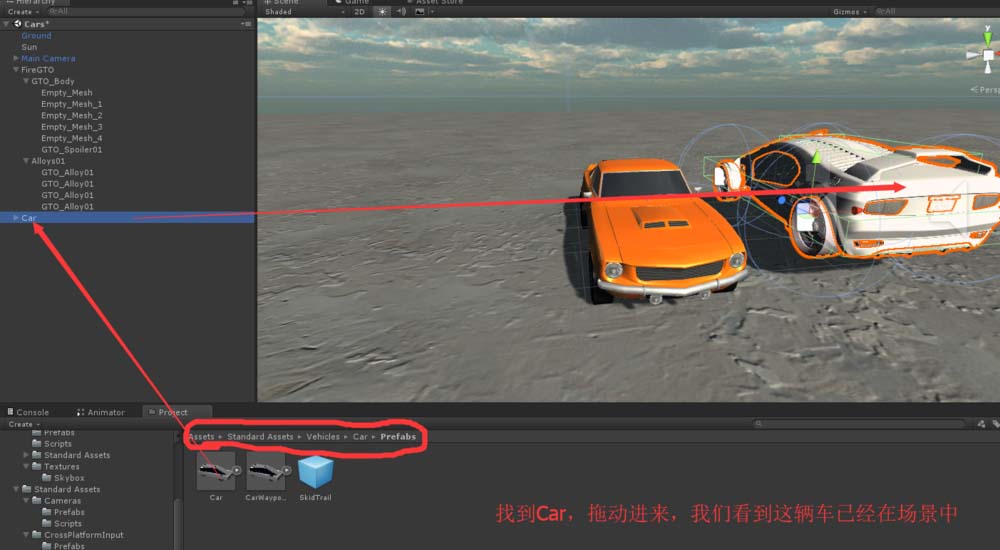This screenshot has height=550, width=1000.
Task: Click Assets in the breadcrumb path
Action: point(202,437)
